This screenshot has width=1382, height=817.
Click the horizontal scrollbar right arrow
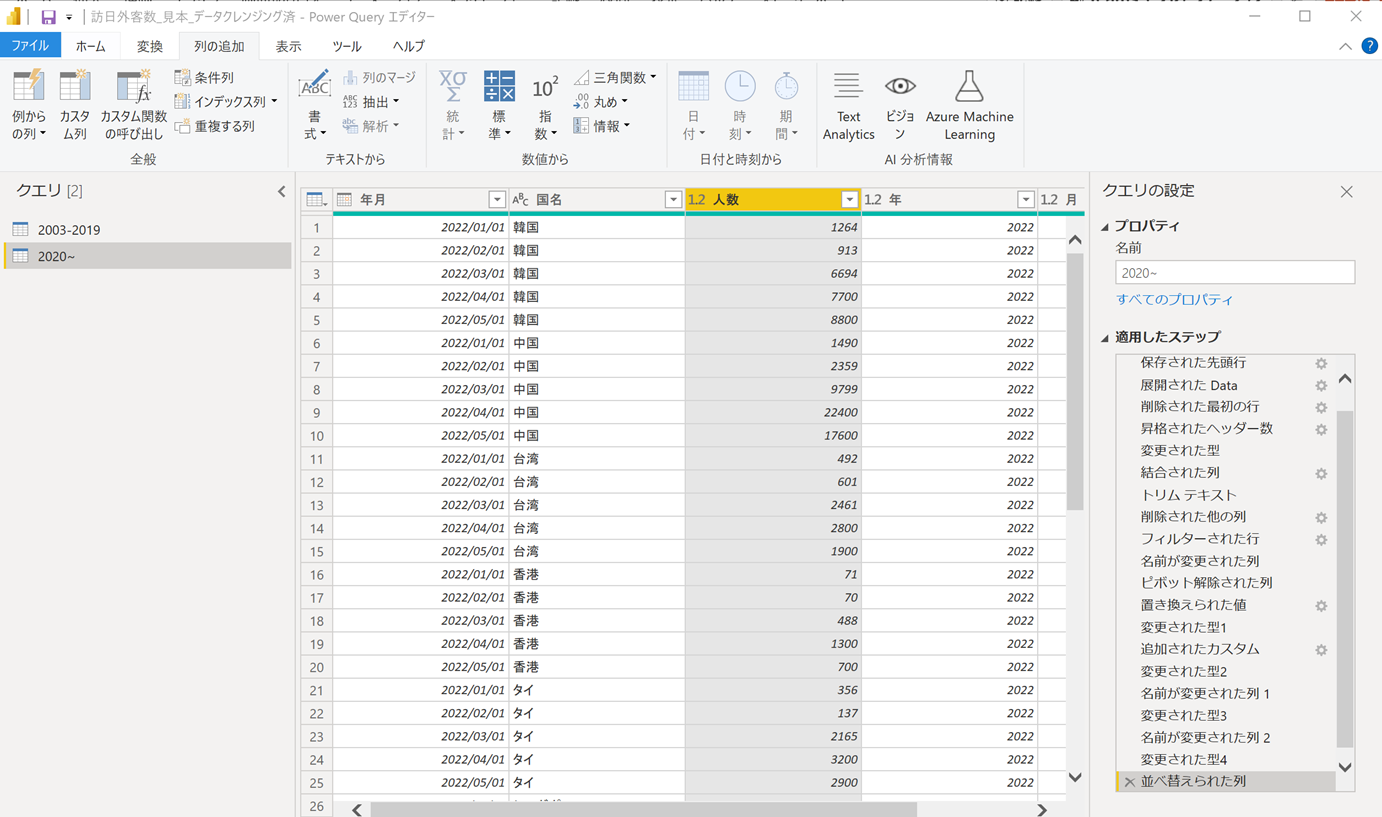[1042, 809]
